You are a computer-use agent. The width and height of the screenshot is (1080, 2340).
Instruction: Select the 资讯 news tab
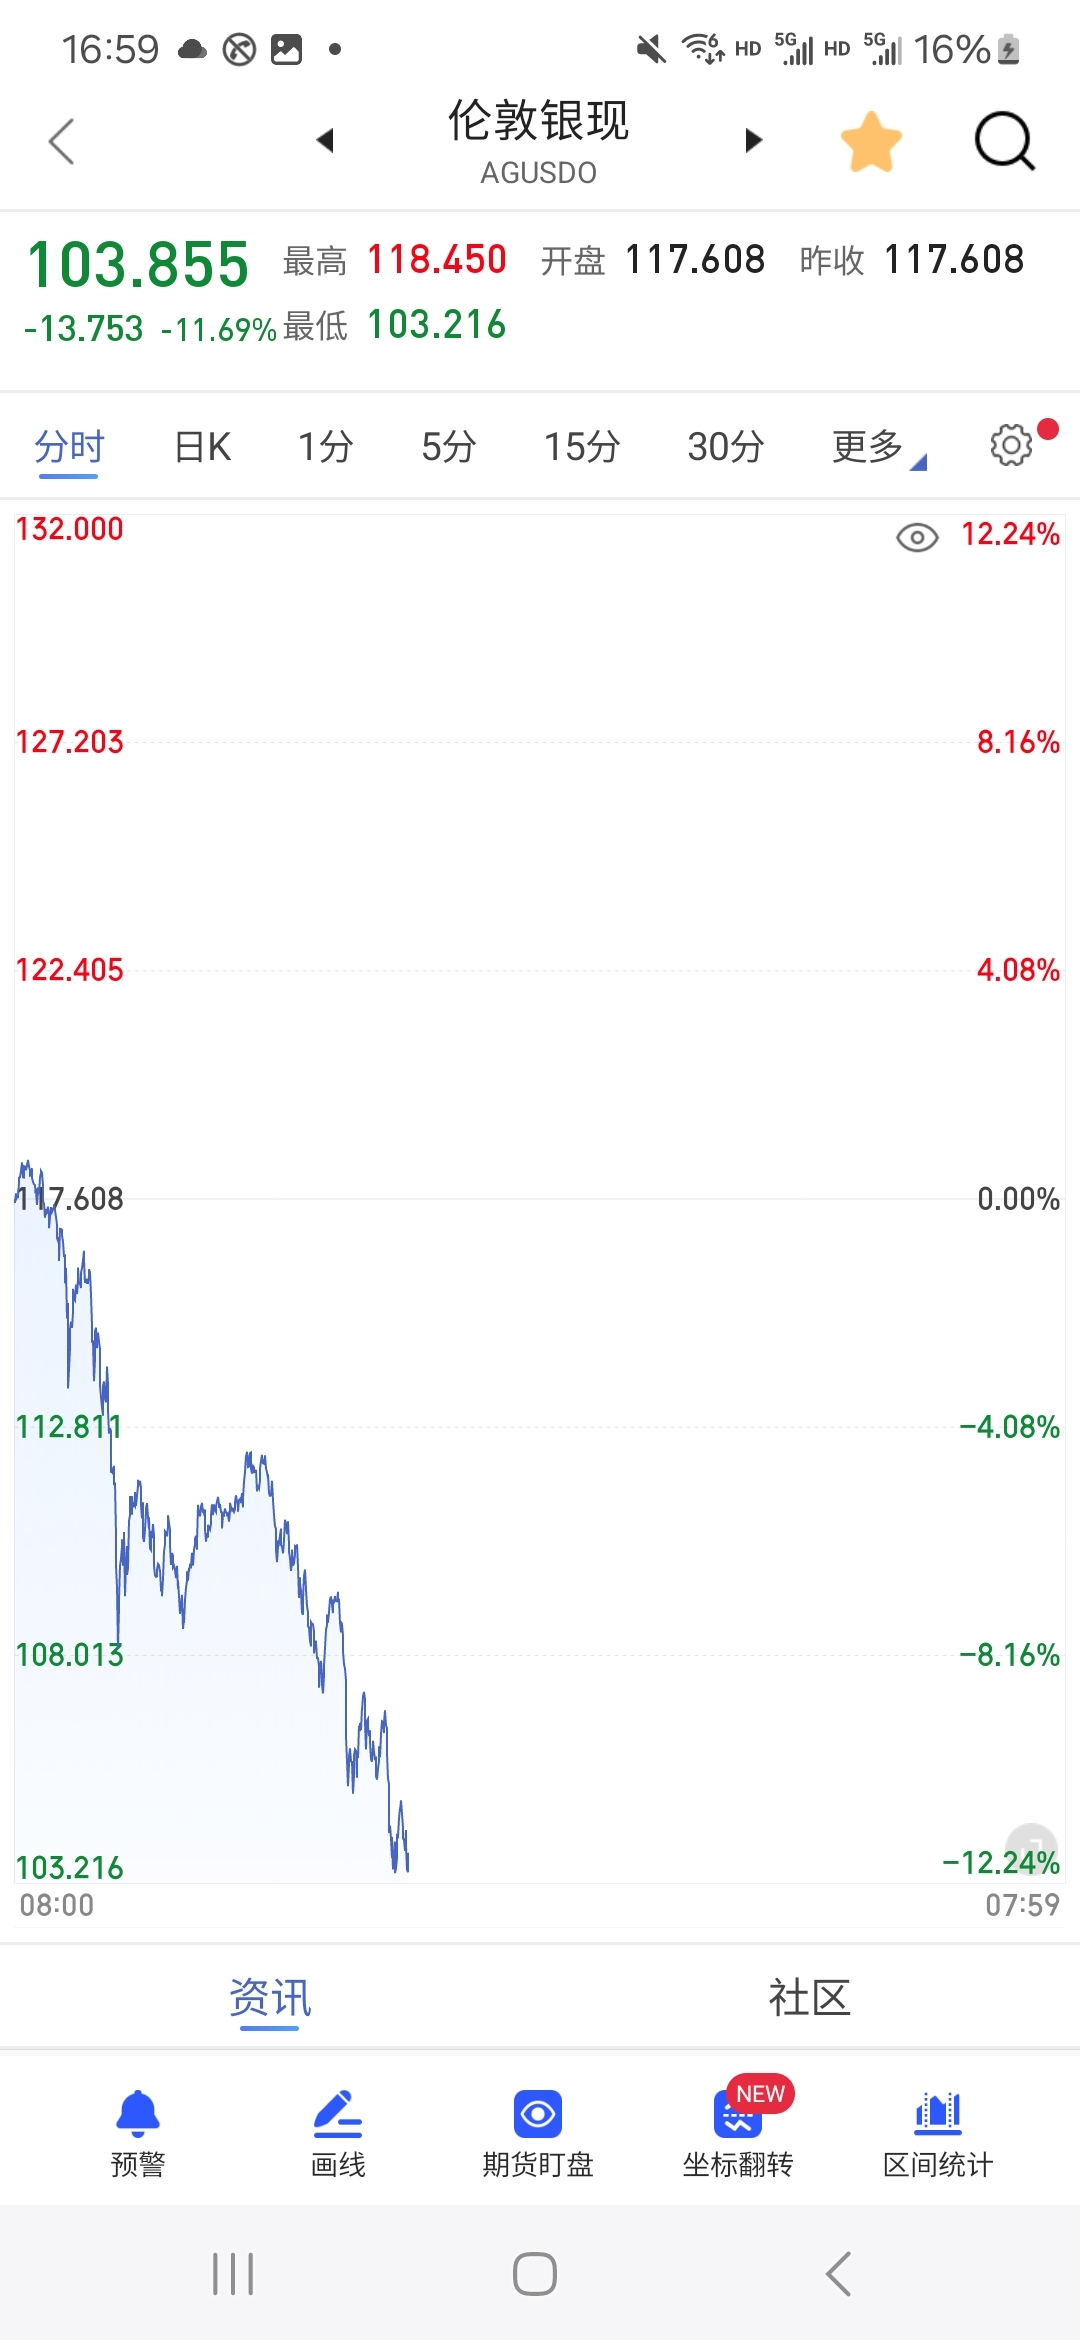pyautogui.click(x=270, y=1998)
